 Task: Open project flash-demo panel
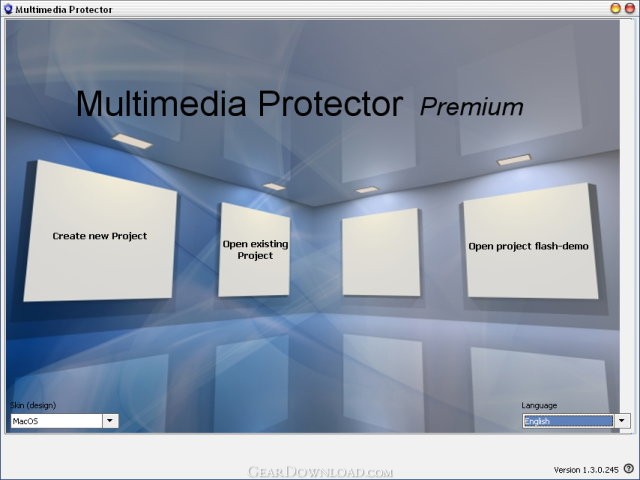coord(529,242)
